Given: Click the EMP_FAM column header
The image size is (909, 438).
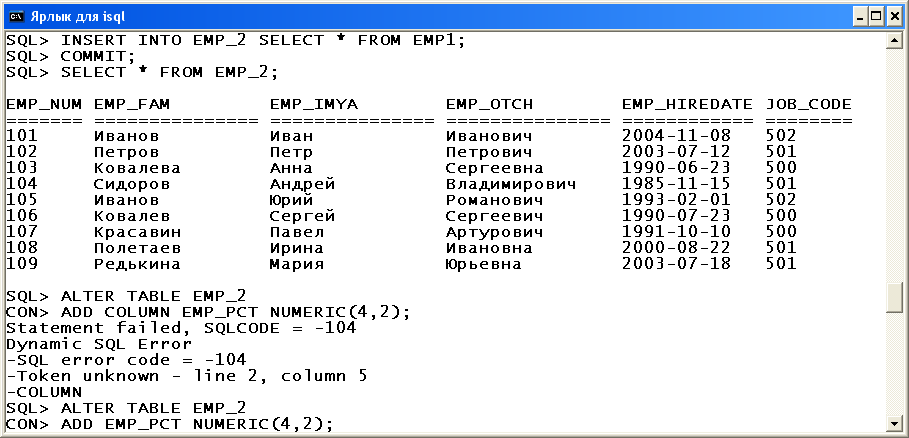Looking at the screenshot, I should coord(132,105).
